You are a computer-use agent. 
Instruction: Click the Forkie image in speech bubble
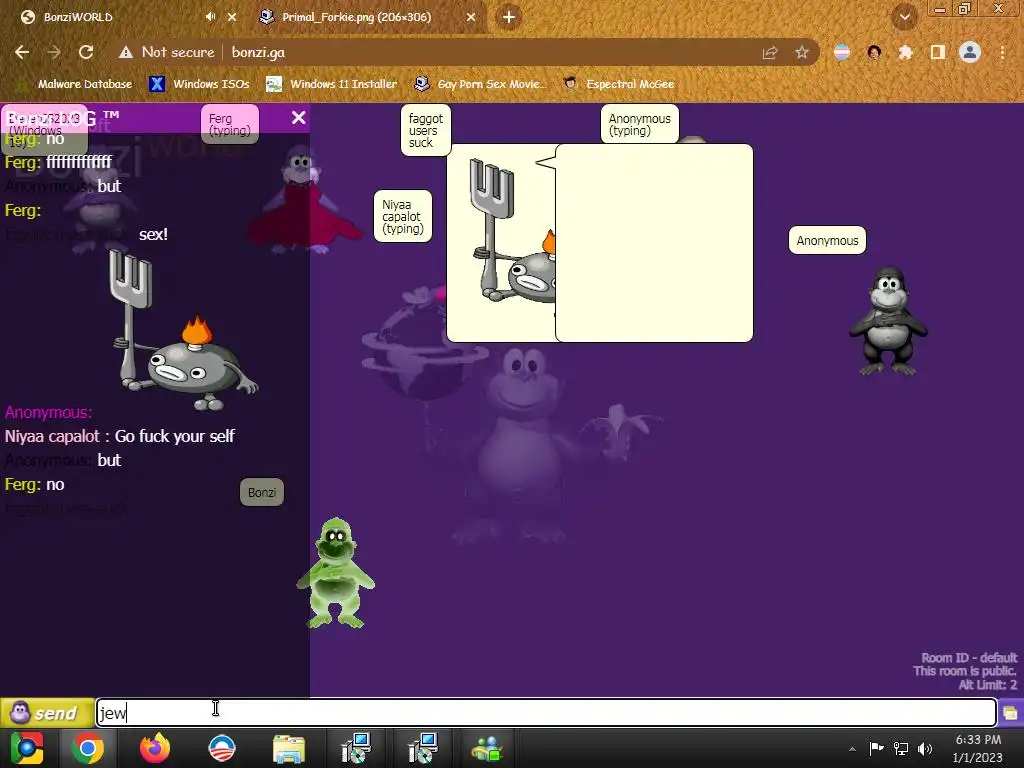coord(513,232)
